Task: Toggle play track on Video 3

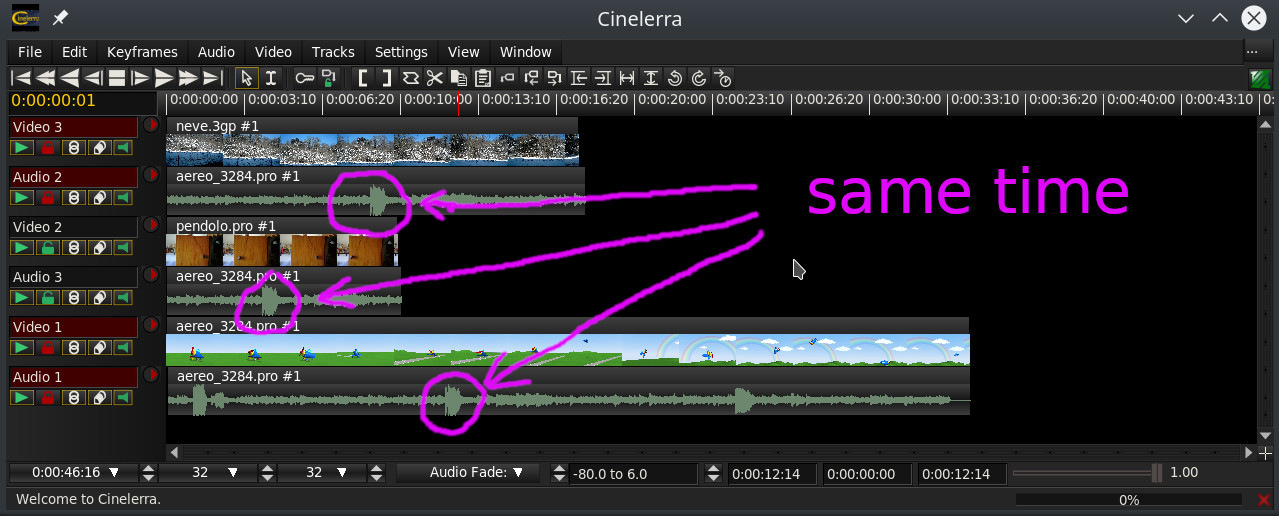Action: click(x=21, y=147)
